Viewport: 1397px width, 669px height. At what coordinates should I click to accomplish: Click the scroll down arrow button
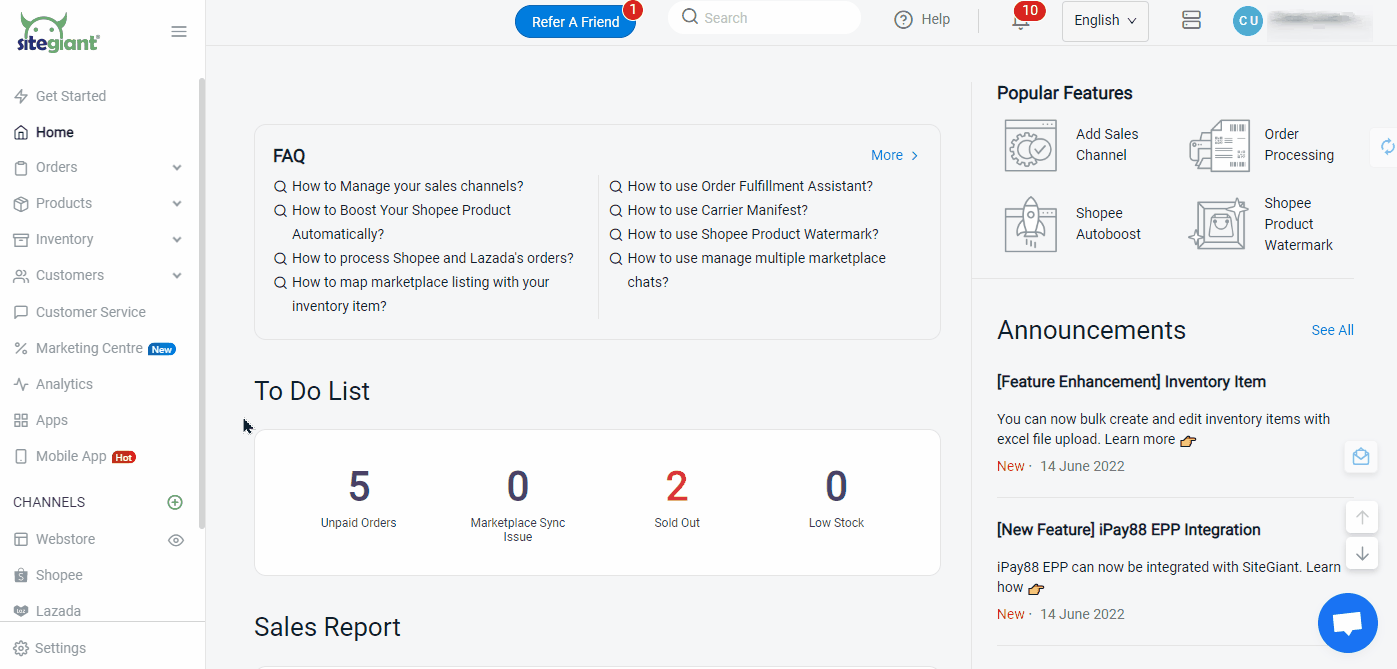[x=1361, y=553]
